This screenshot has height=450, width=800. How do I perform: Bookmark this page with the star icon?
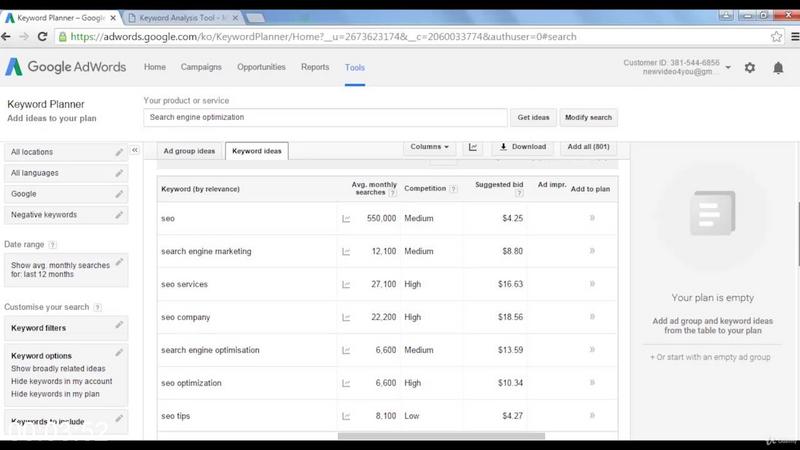pos(776,36)
